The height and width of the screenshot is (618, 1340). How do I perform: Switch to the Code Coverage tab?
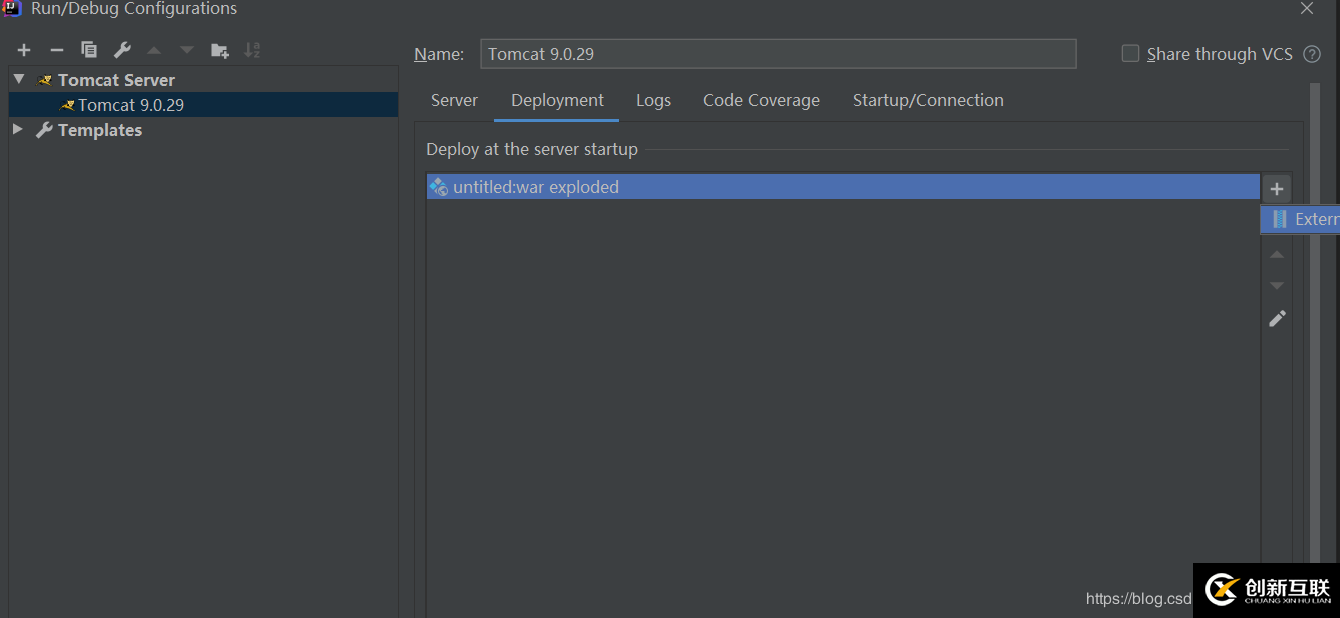761,100
